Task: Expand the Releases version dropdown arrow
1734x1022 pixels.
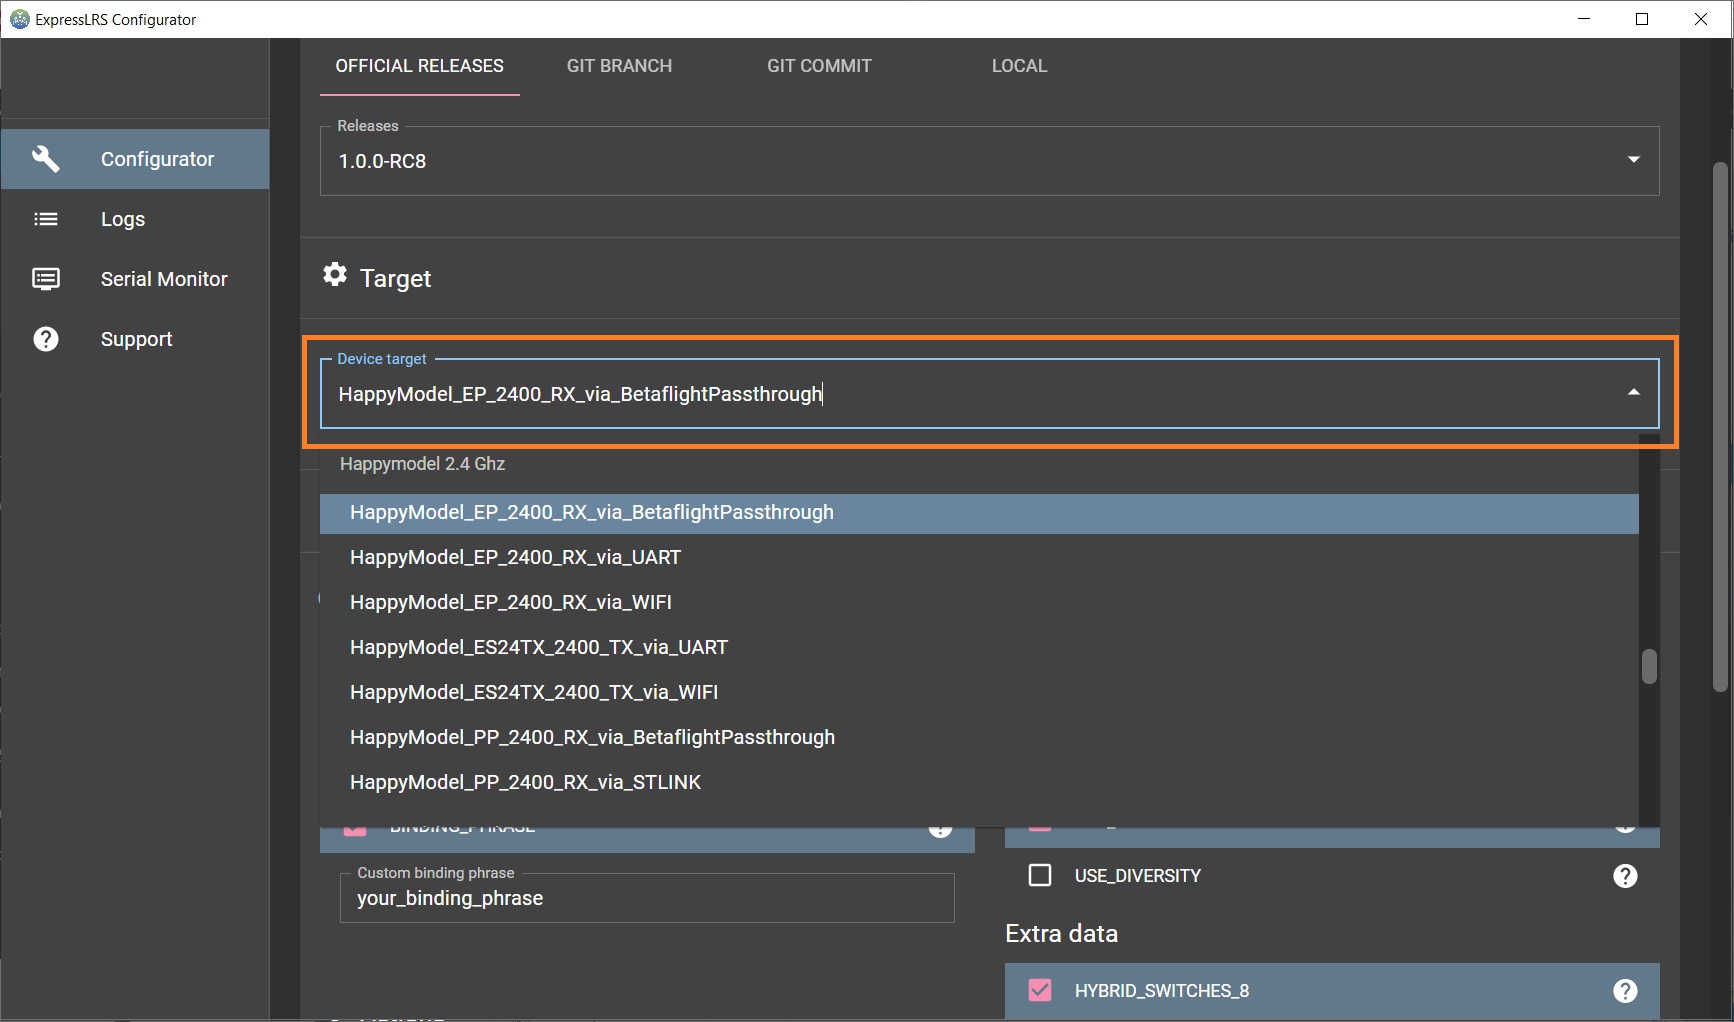Action: [x=1633, y=160]
